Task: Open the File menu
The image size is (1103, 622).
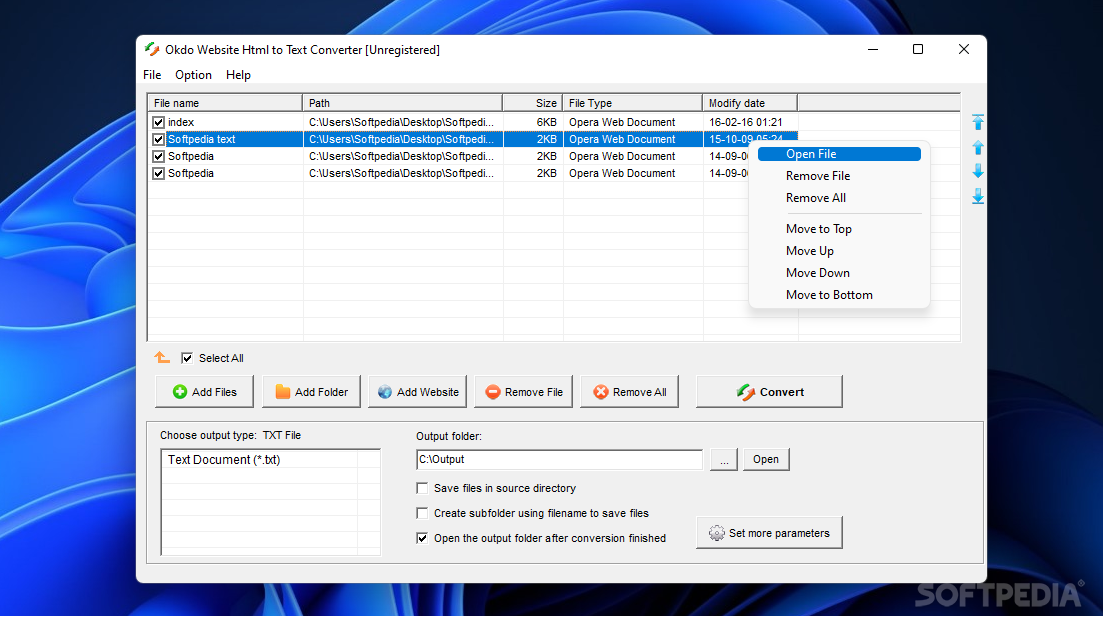Action: (152, 75)
